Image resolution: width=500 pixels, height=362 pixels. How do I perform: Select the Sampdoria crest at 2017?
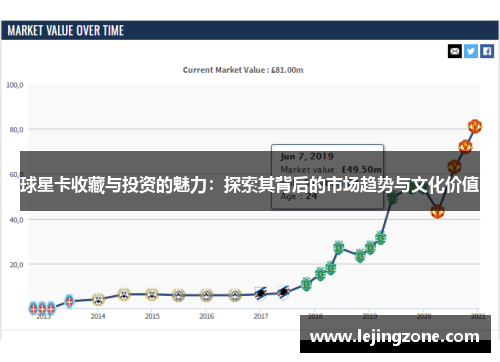(261, 294)
